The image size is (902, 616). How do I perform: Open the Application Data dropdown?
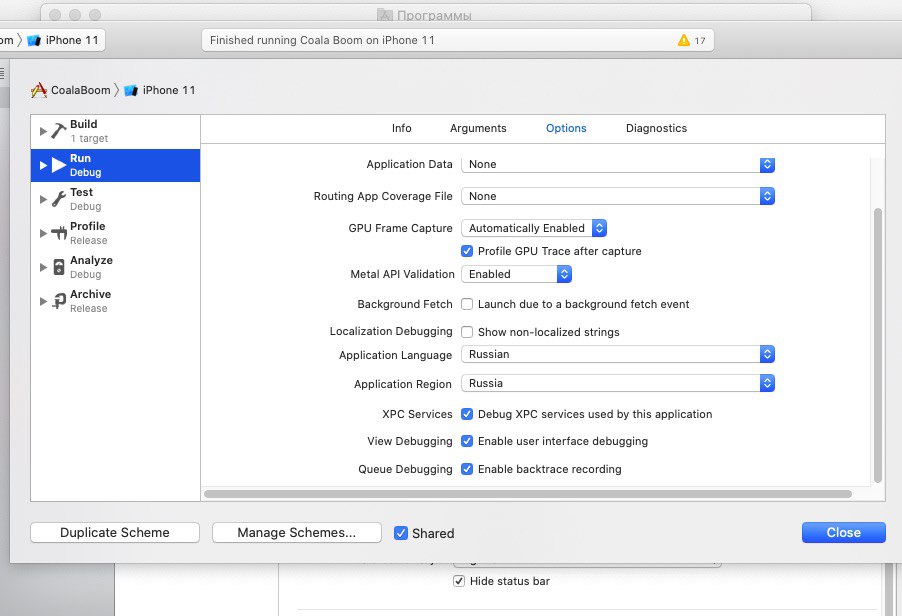pyautogui.click(x=618, y=164)
